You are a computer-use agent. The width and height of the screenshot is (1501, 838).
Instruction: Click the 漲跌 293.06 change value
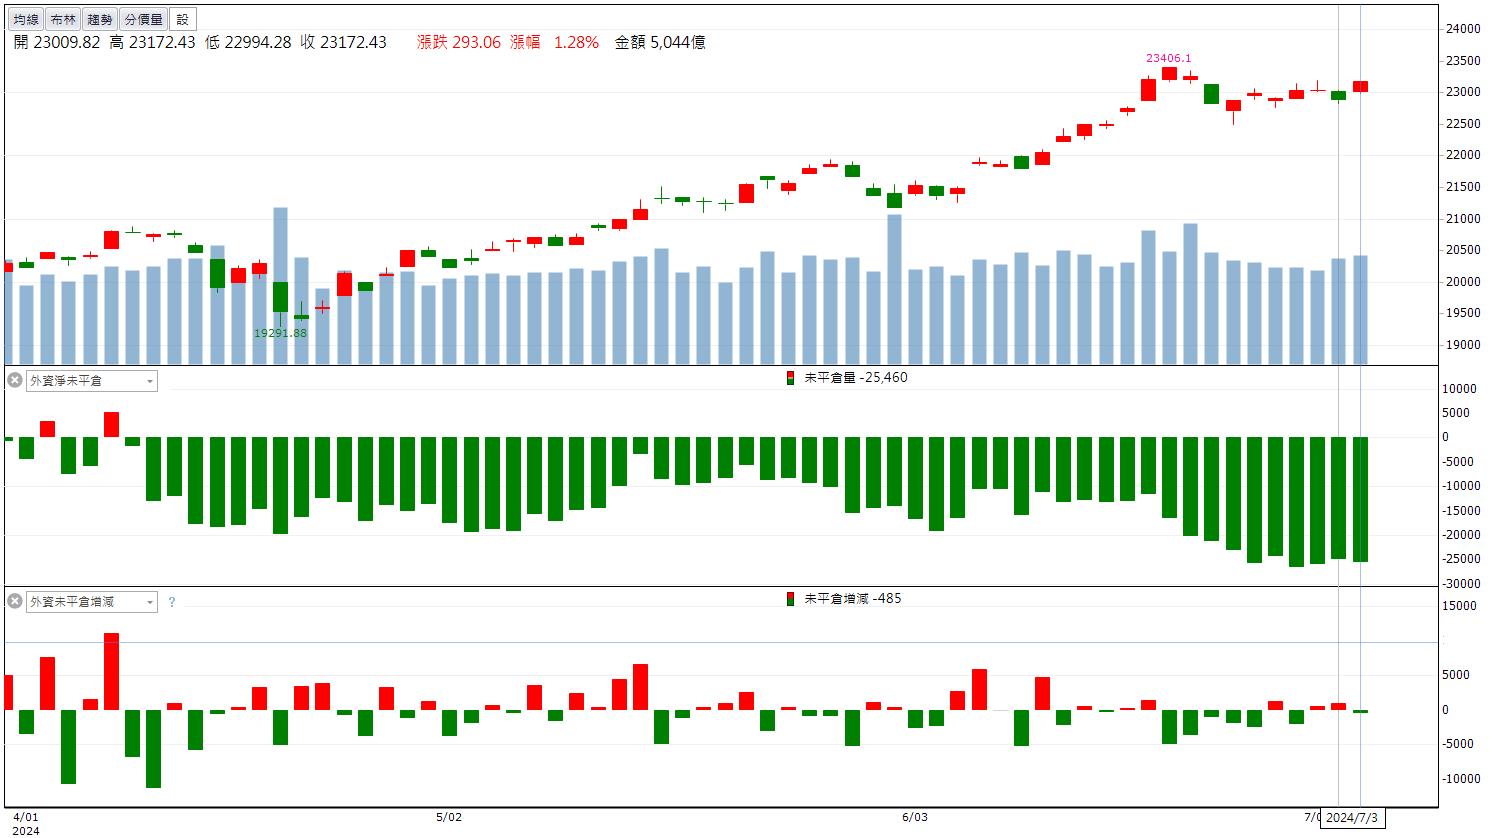[459, 42]
